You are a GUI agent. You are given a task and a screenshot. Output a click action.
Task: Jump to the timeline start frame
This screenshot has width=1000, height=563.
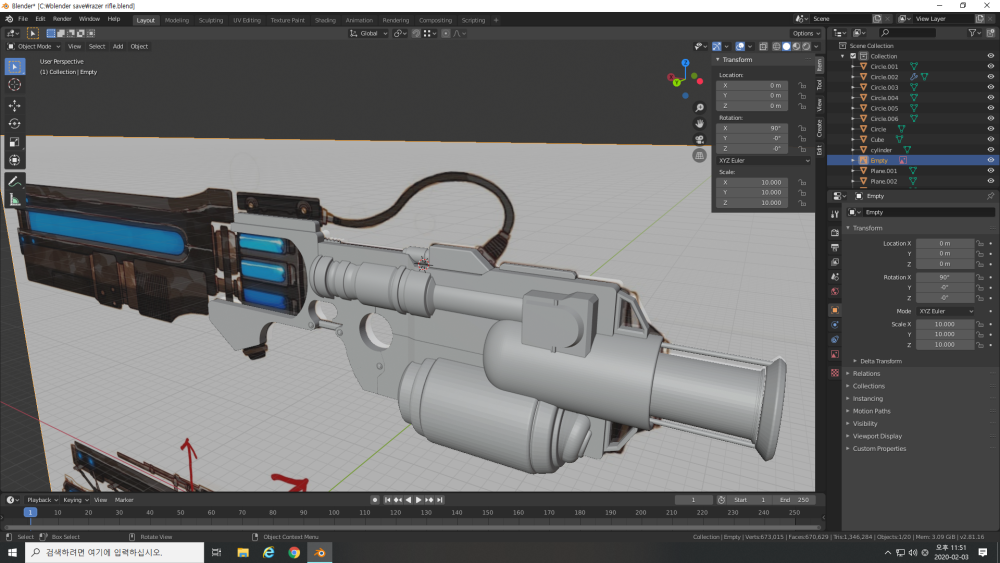click(387, 500)
